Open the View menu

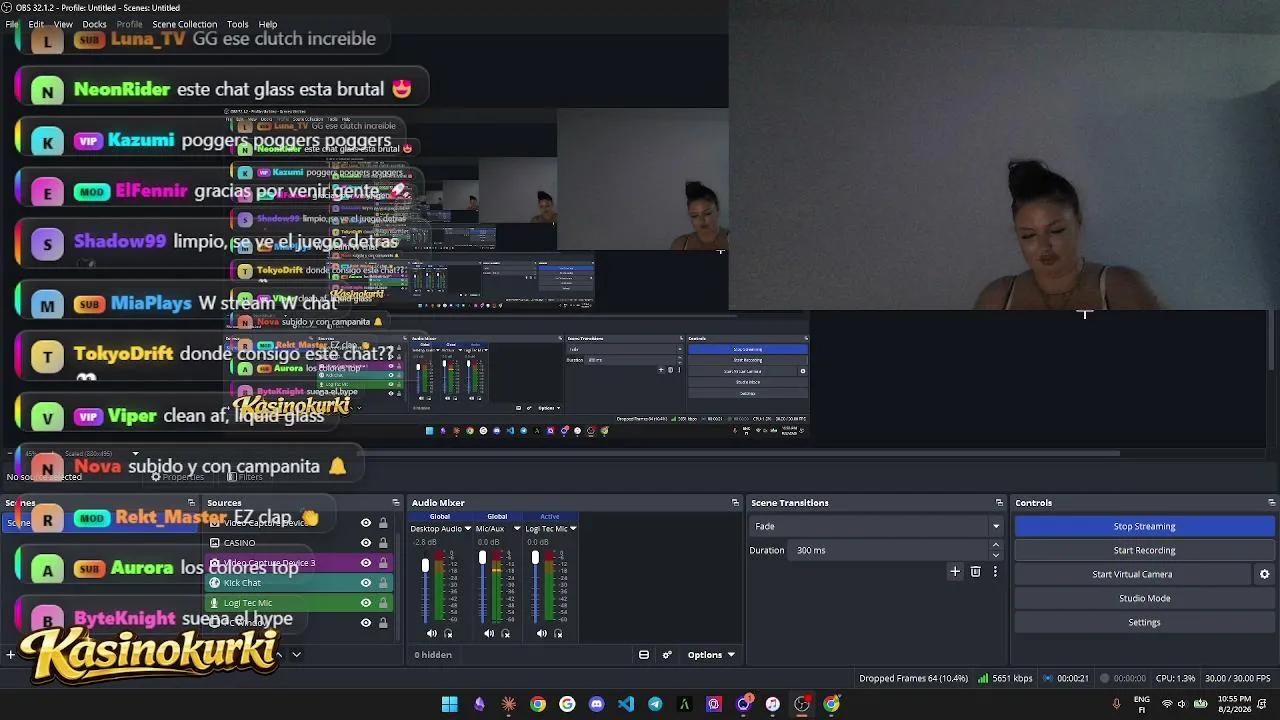click(x=63, y=24)
